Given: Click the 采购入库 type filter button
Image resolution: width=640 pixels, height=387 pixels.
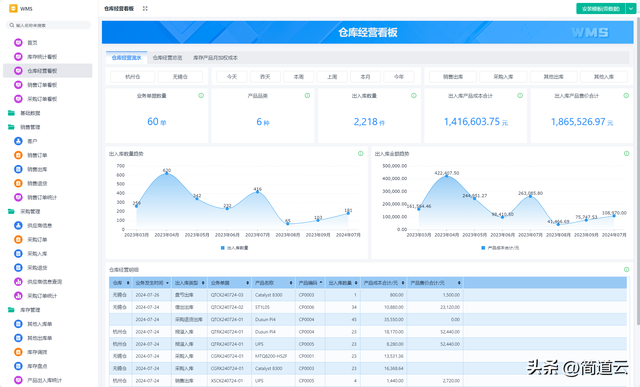Looking at the screenshot, I should (x=503, y=77).
